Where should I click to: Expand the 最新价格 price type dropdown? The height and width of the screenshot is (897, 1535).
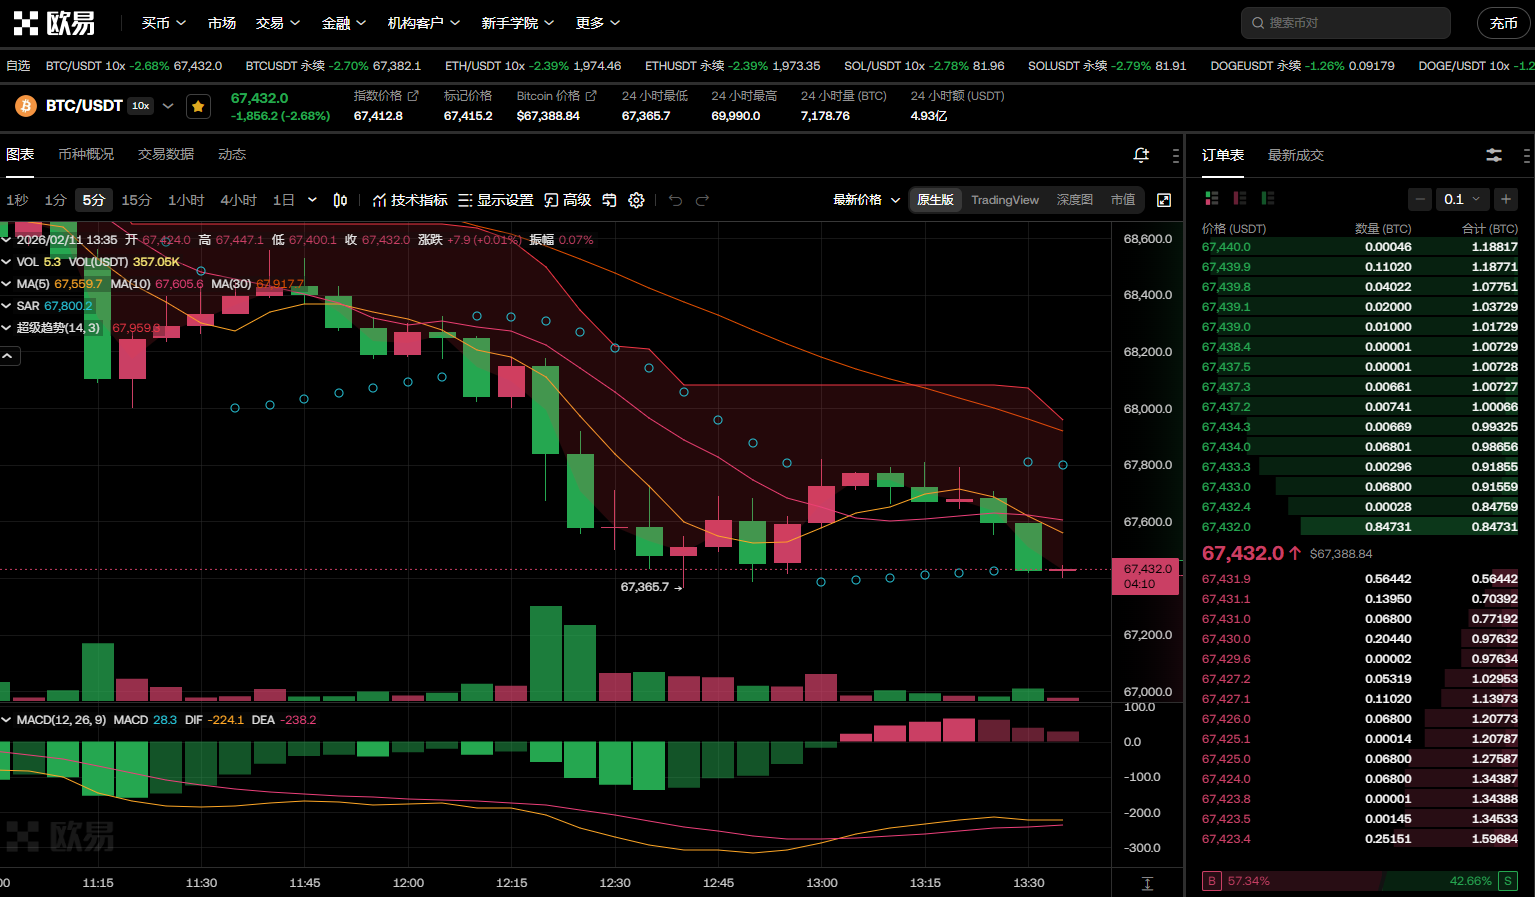click(x=866, y=200)
